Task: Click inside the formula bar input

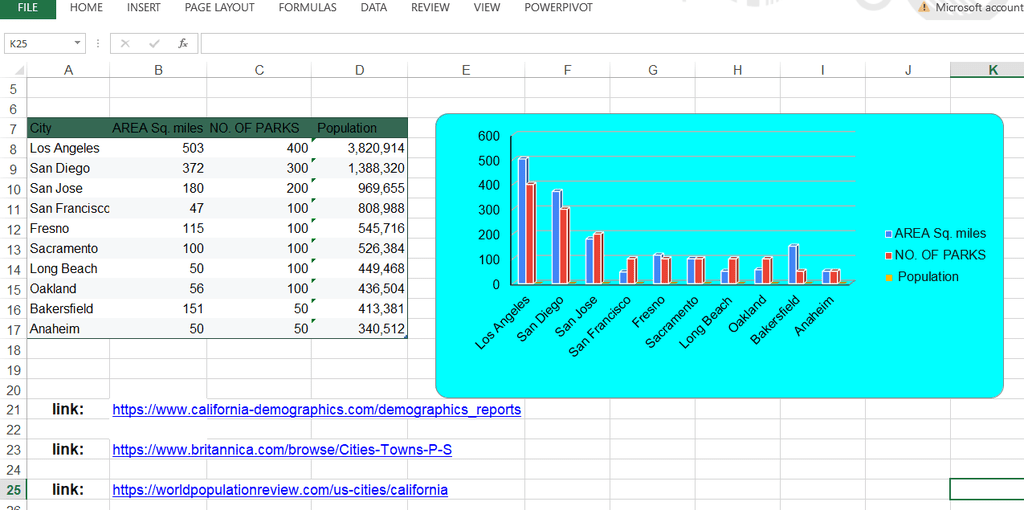Action: (600, 43)
